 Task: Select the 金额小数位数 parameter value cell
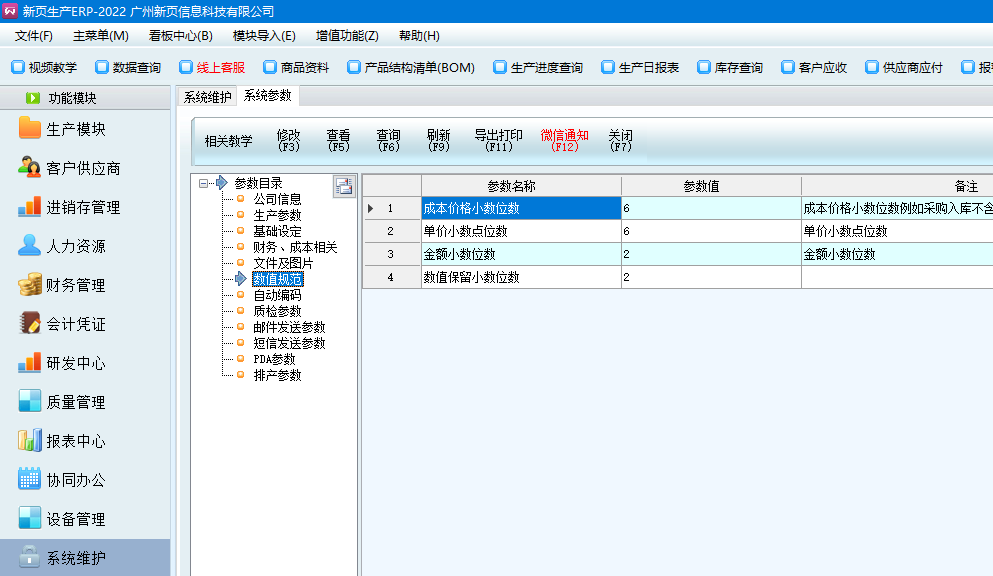[710, 254]
